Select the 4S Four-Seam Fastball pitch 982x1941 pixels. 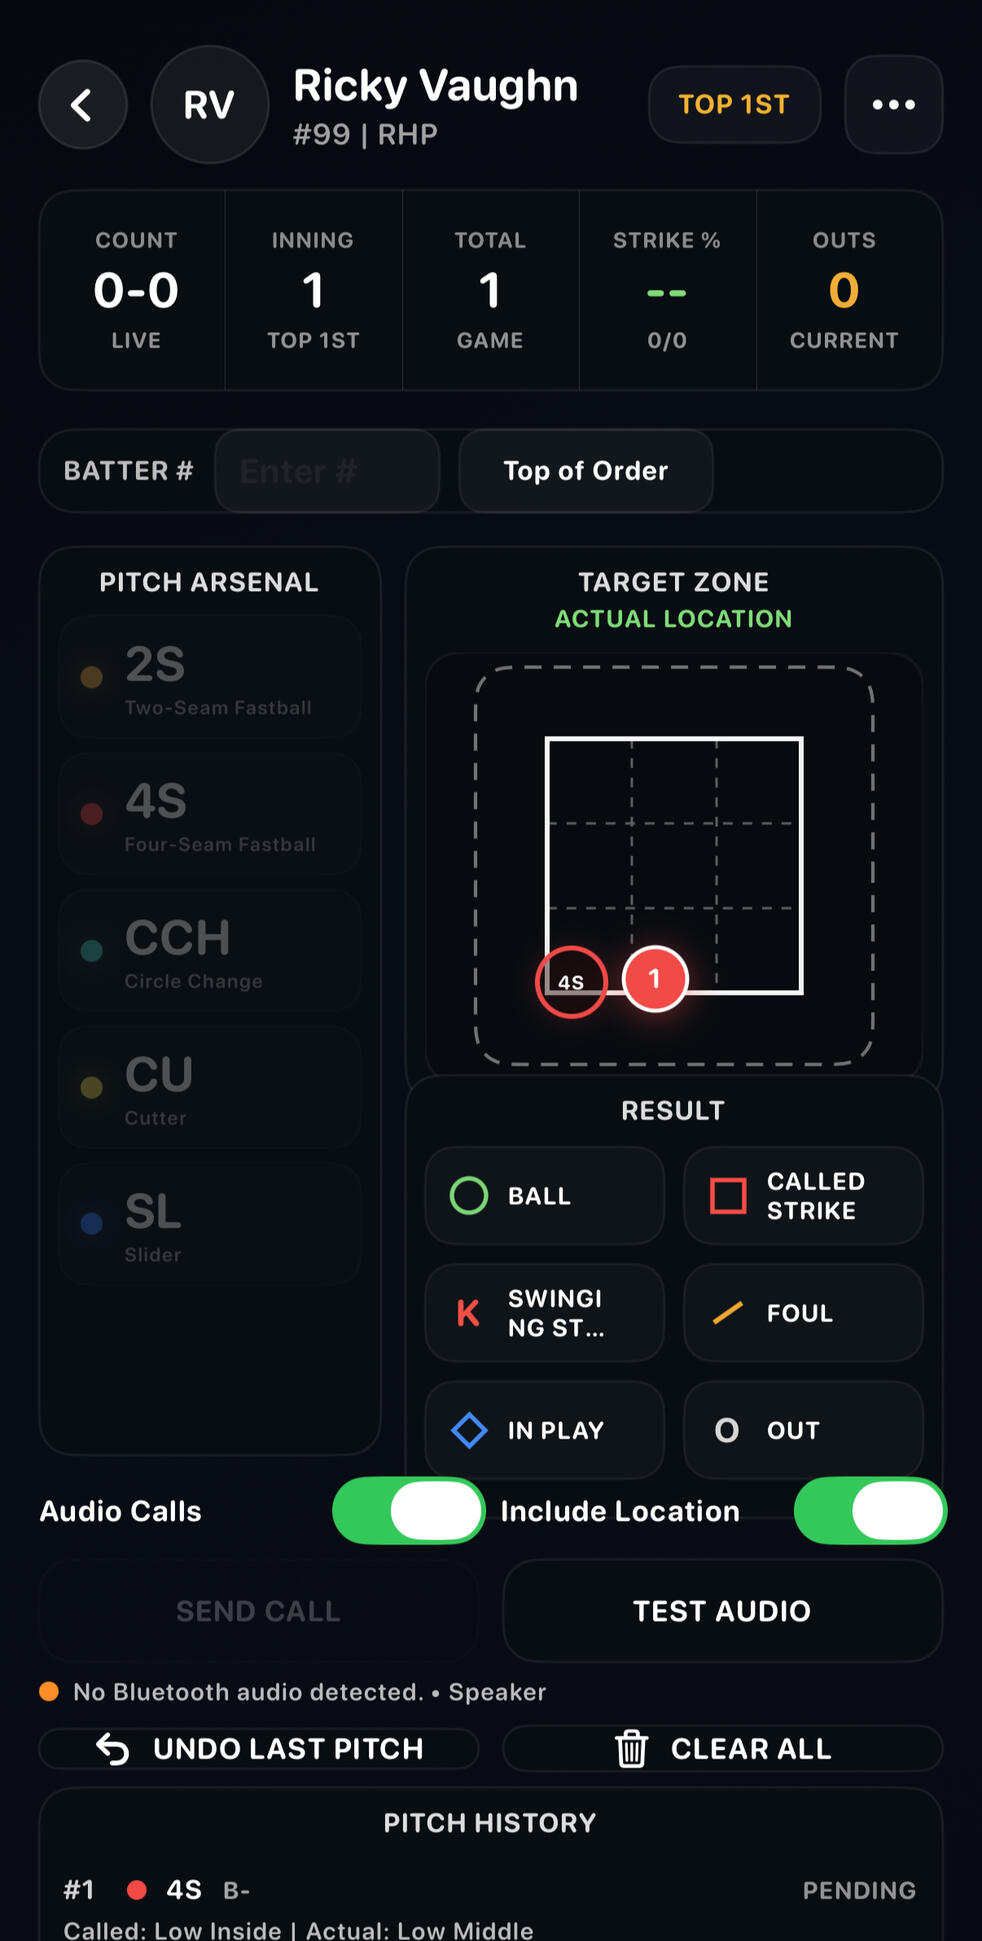210,814
